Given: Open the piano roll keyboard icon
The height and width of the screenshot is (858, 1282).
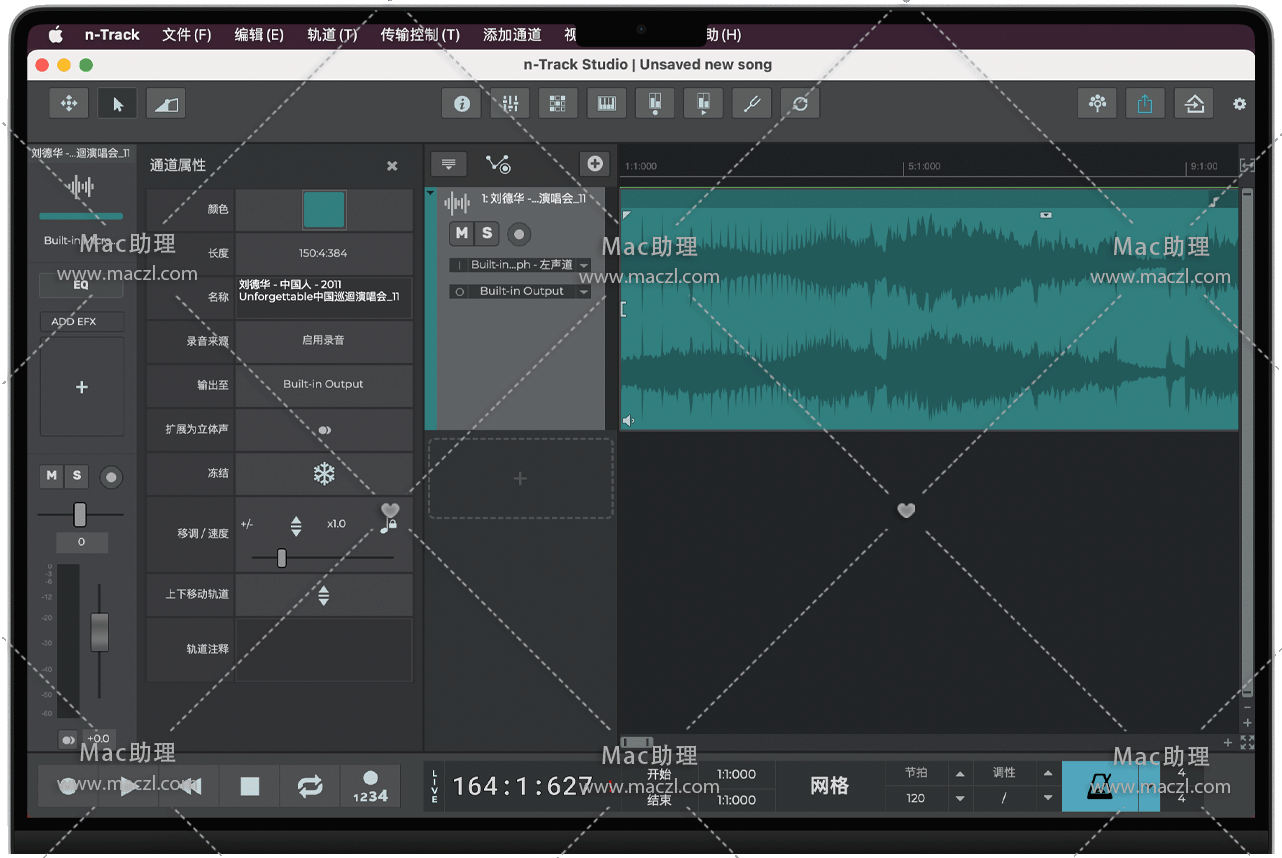Looking at the screenshot, I should 606,103.
